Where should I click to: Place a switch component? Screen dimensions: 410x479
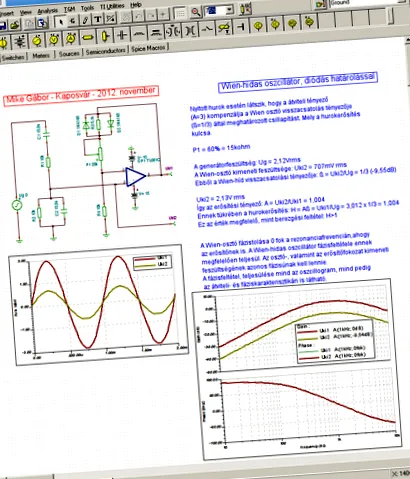207,29
